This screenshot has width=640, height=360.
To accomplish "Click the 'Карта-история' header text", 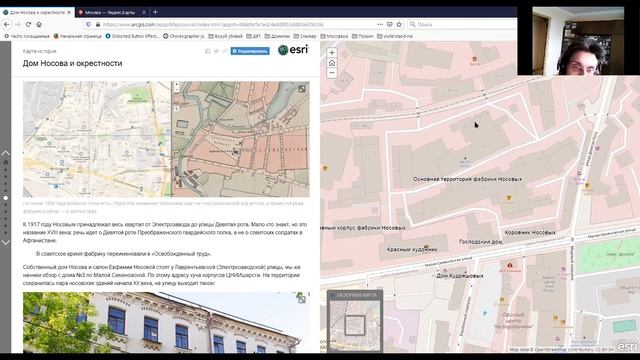I will (x=40, y=51).
